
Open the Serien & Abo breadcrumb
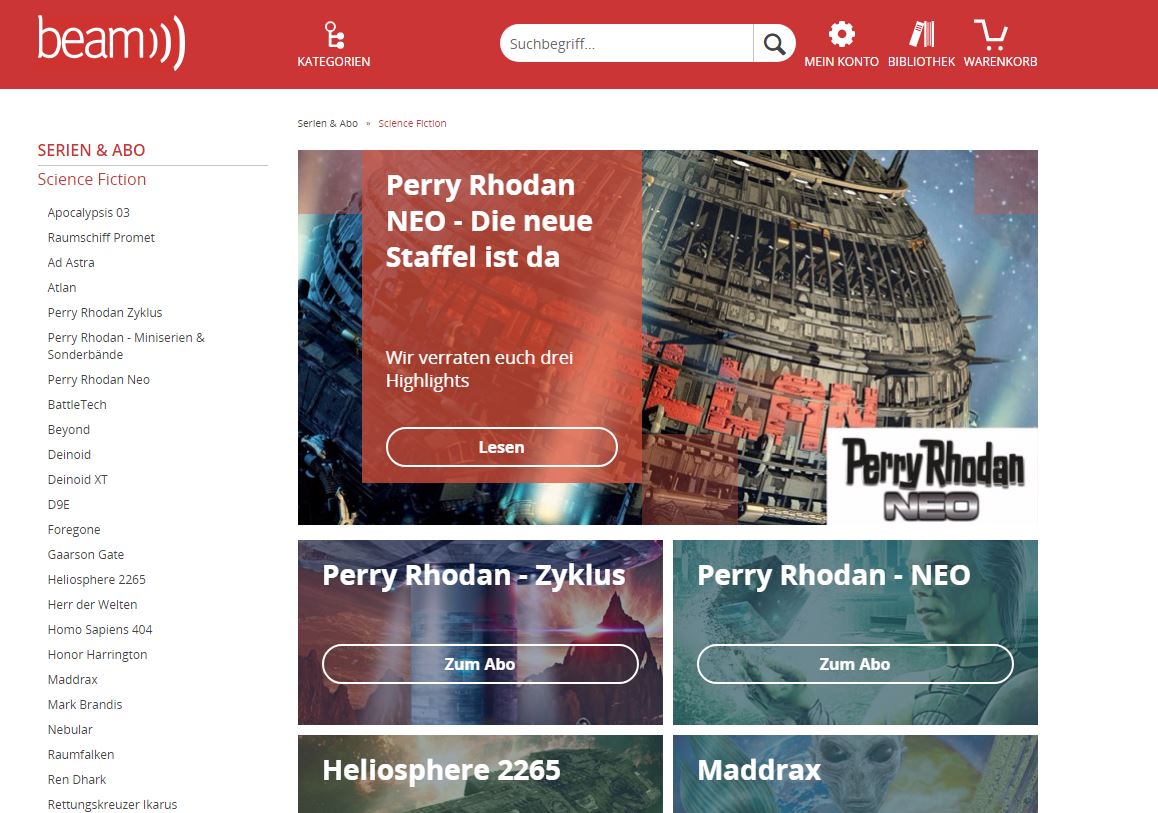(x=327, y=123)
